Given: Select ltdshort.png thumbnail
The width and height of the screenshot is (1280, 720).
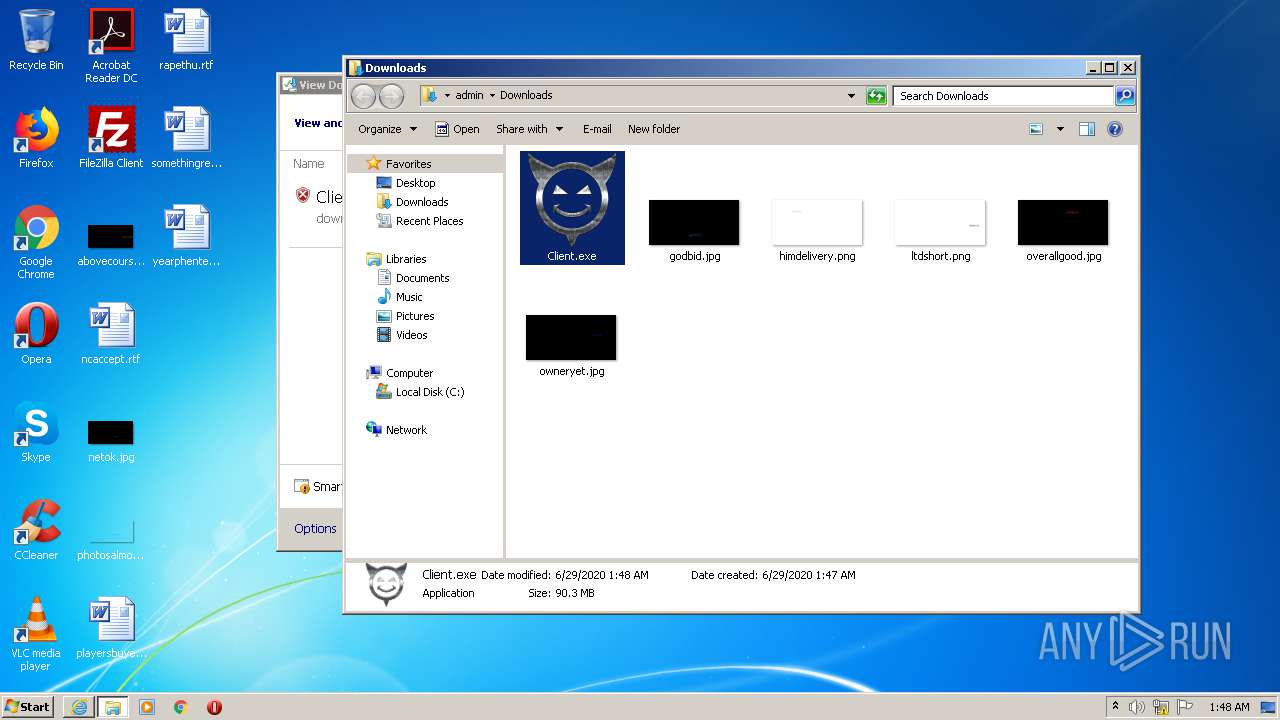Looking at the screenshot, I should (940, 230).
